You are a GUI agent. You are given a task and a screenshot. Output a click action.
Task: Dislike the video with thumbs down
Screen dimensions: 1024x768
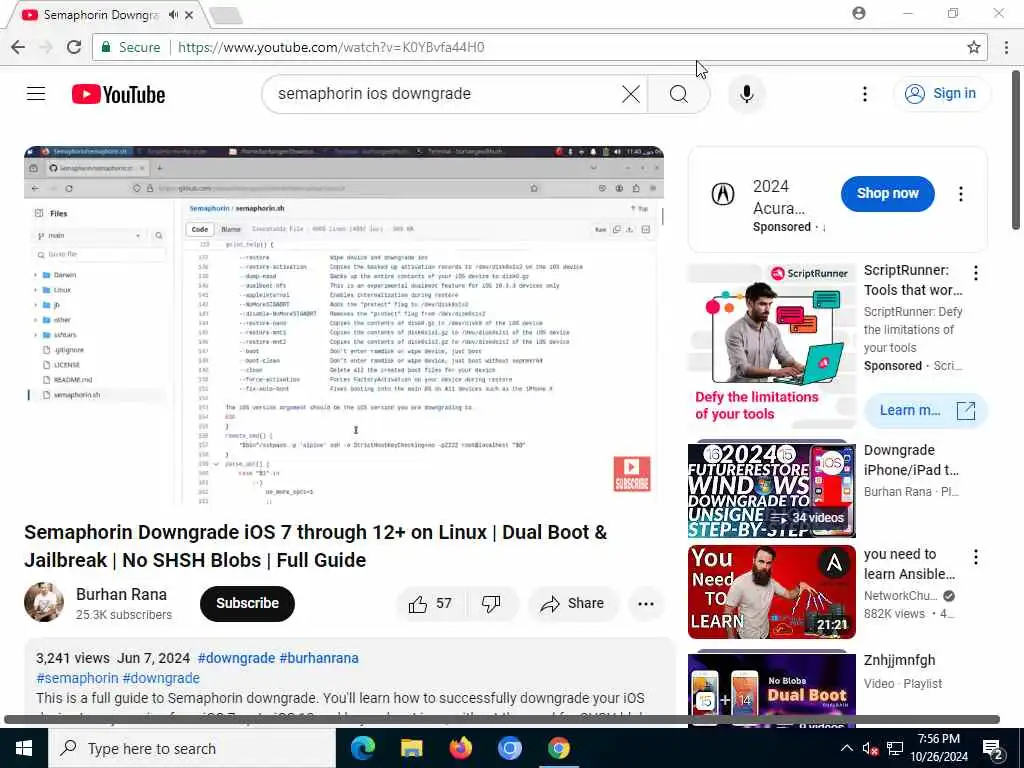[491, 604]
